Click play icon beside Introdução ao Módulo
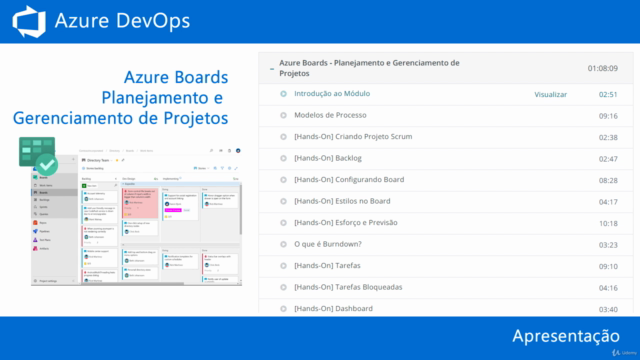Viewport: 640px width, 360px height. pos(283,94)
